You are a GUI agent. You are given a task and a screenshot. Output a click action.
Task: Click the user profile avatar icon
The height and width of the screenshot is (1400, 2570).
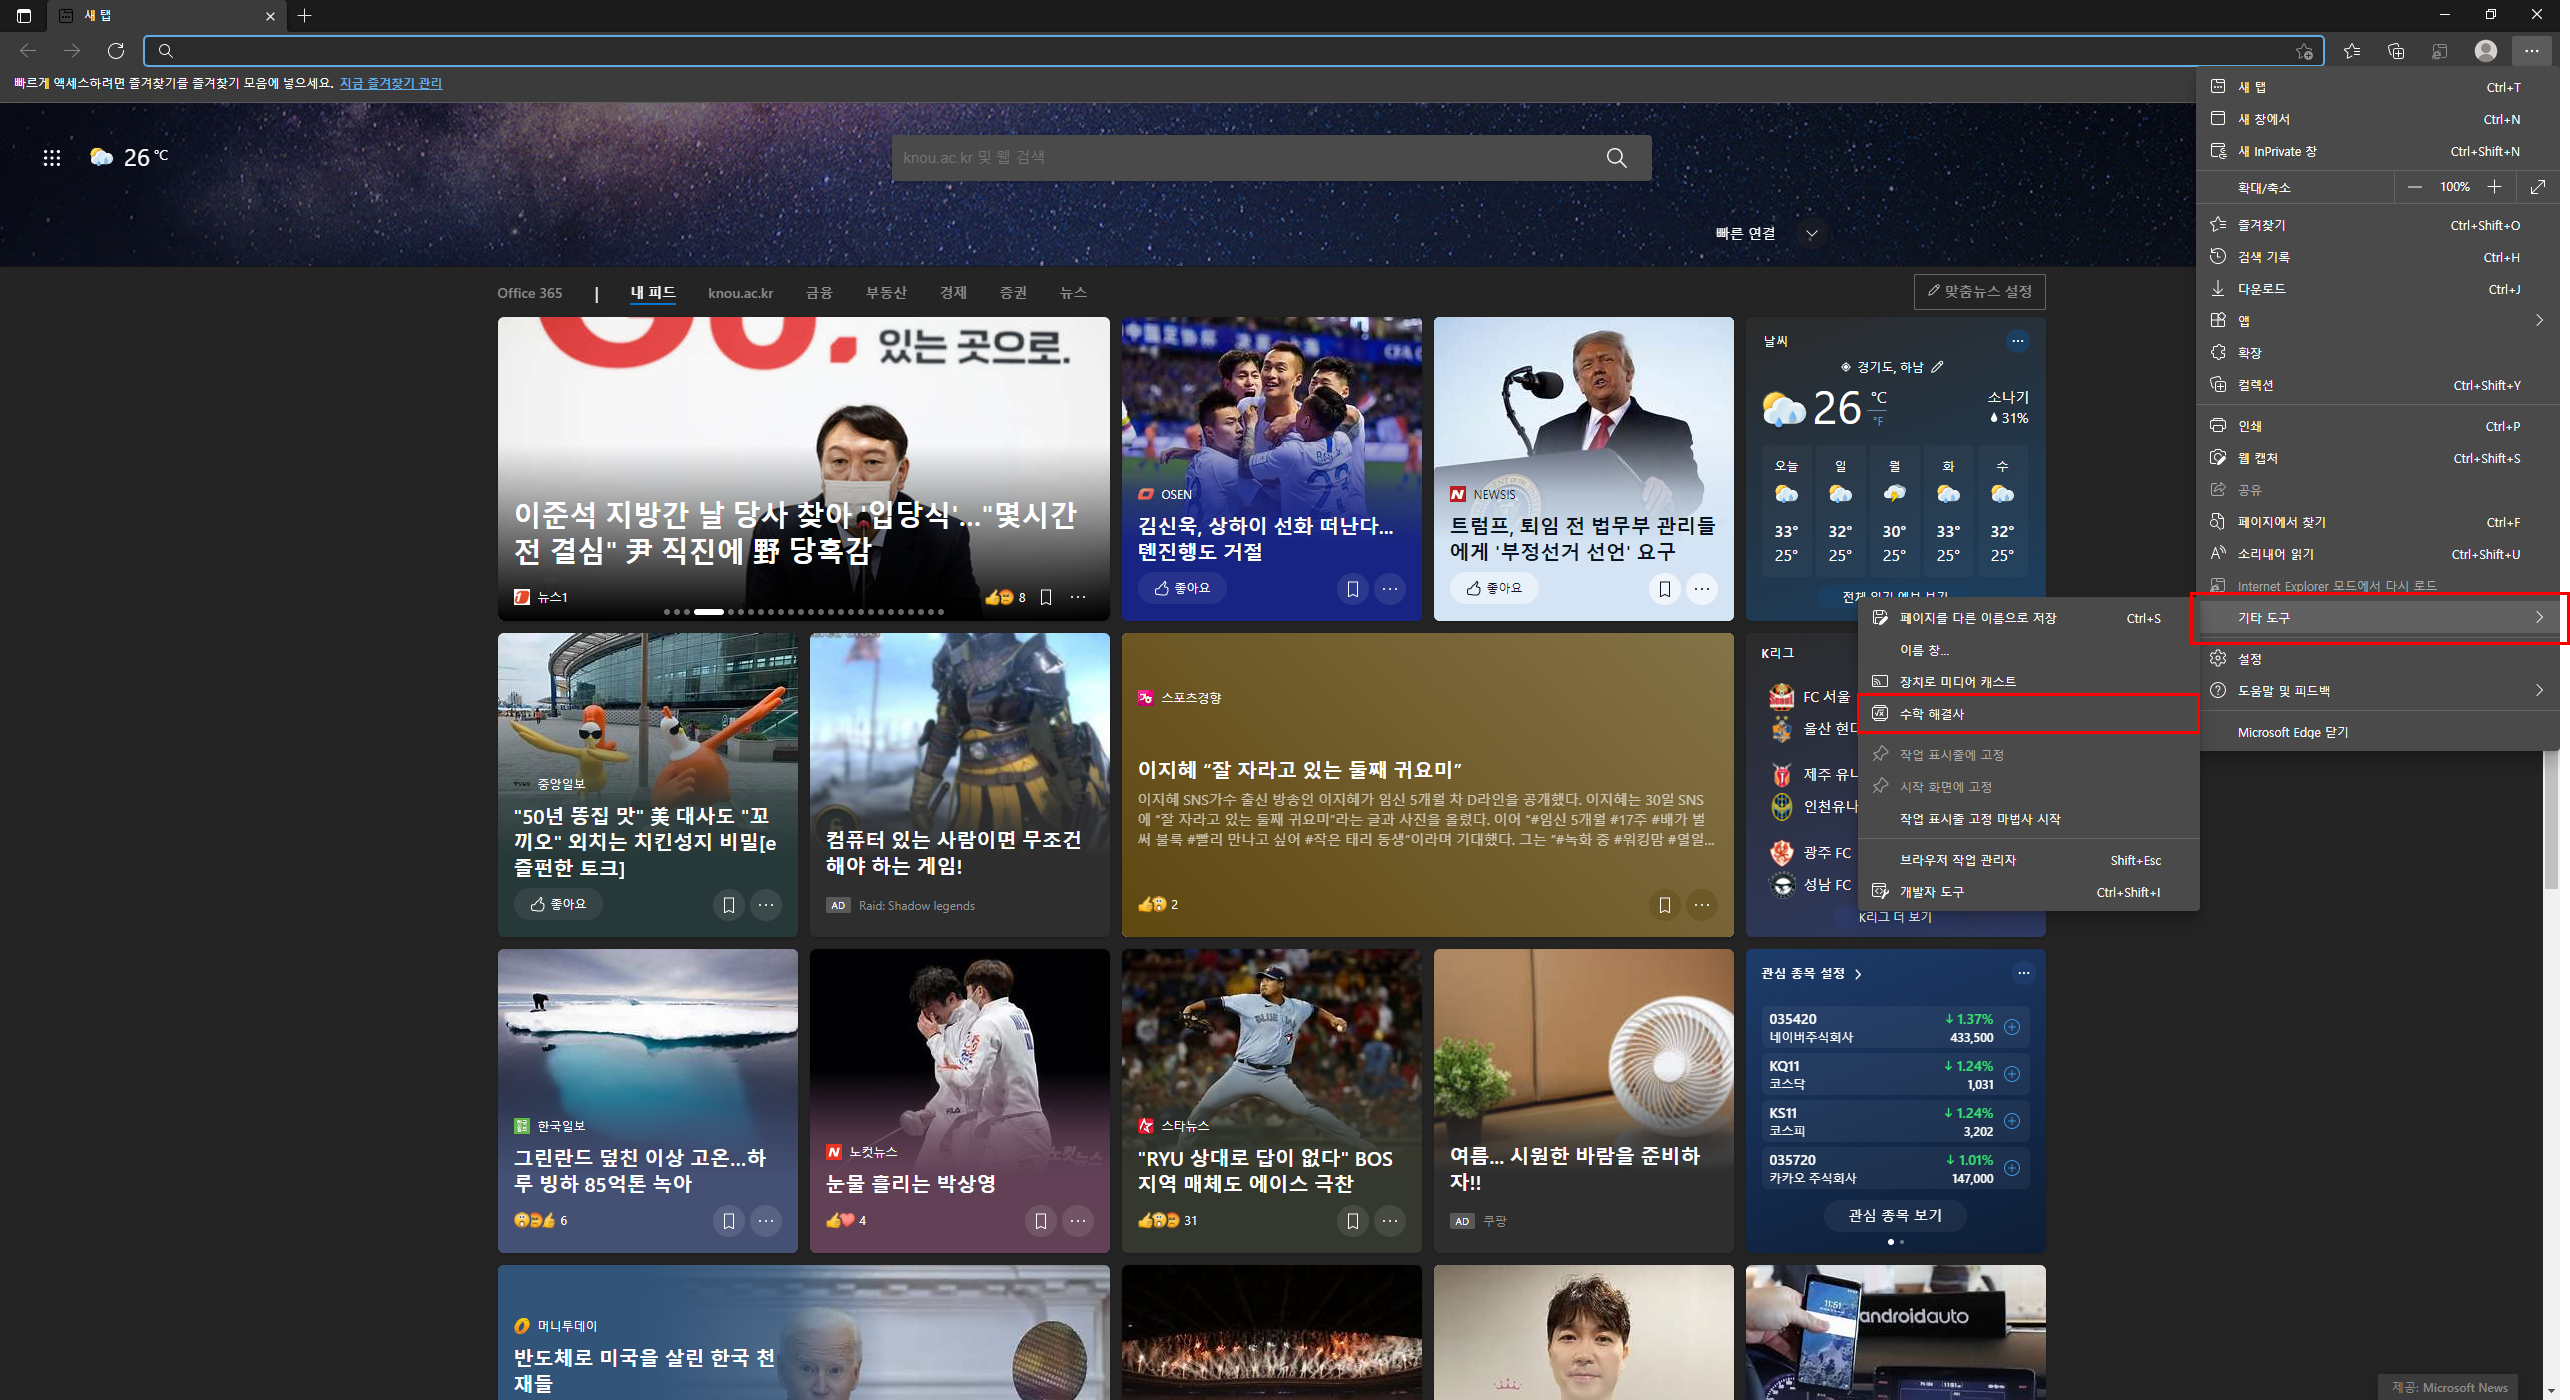pyautogui.click(x=2485, y=51)
